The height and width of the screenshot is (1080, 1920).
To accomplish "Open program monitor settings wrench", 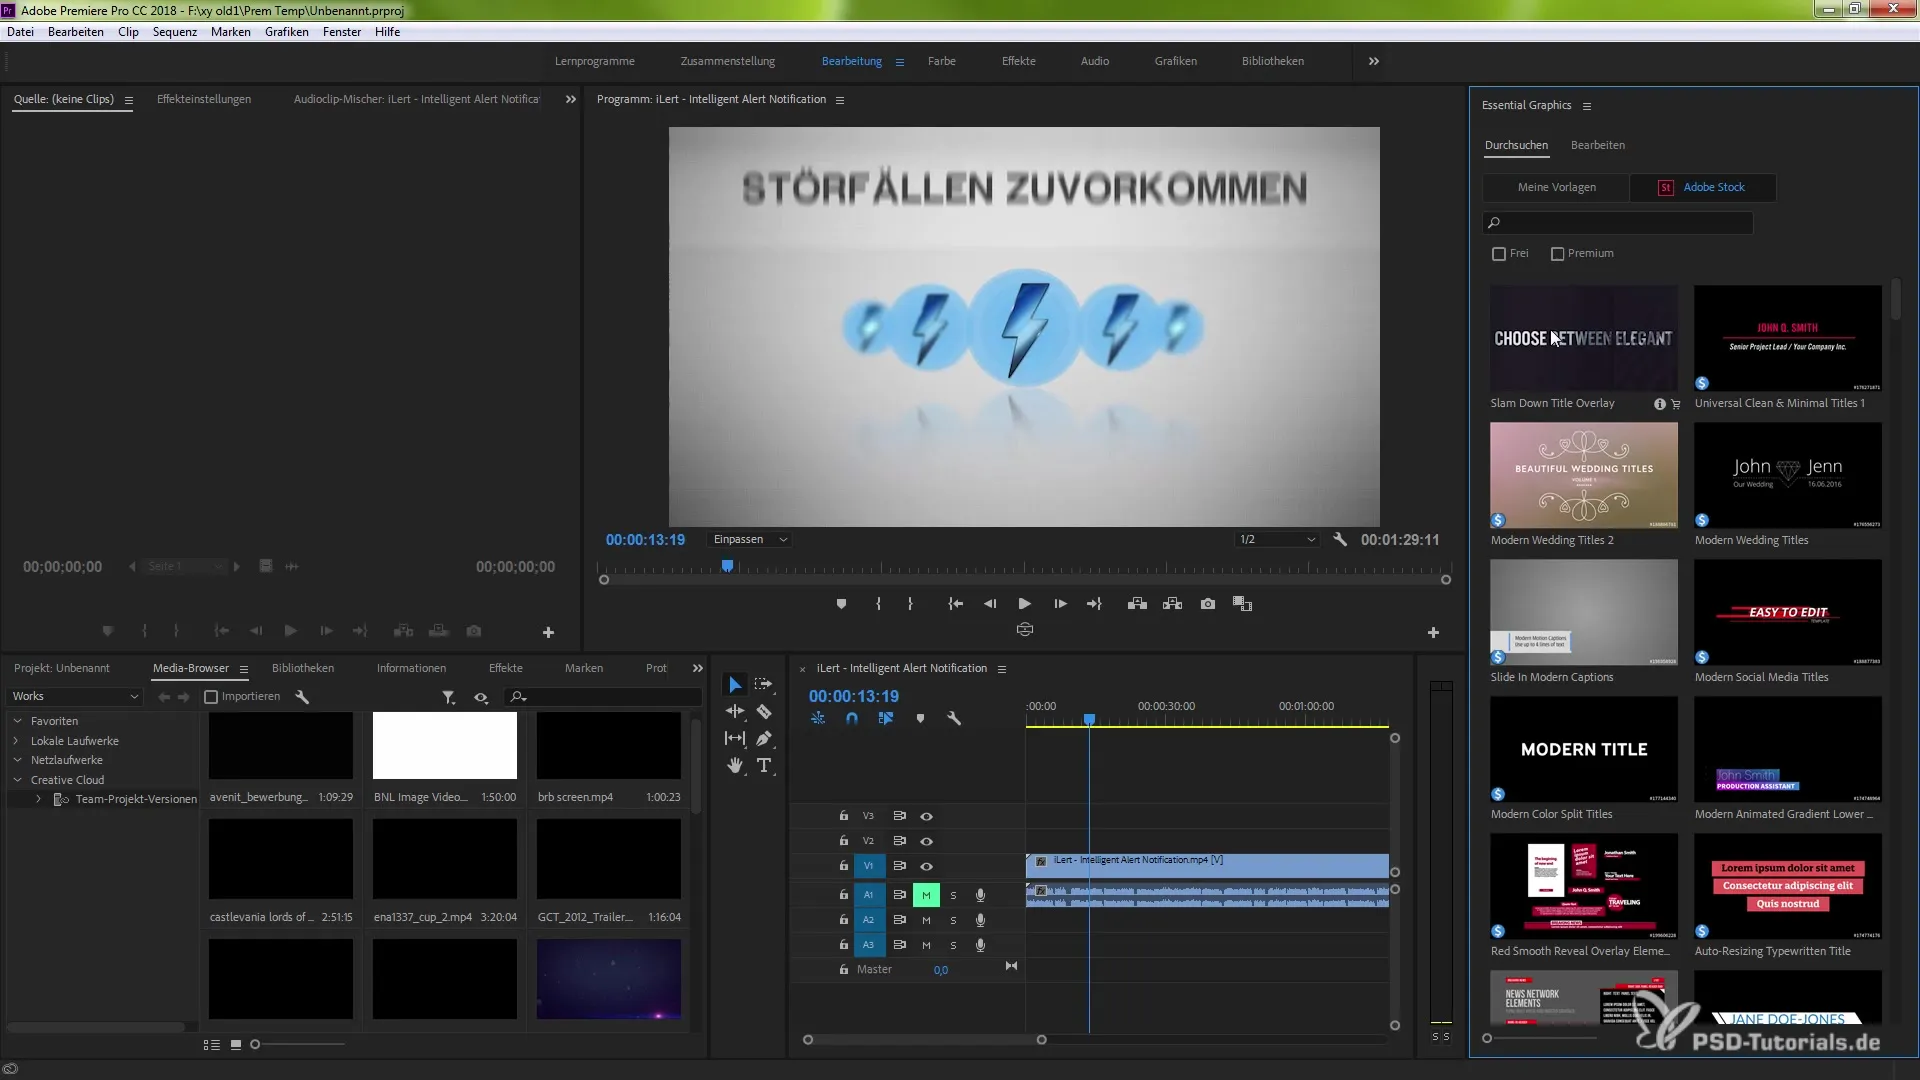I will [x=1340, y=540].
